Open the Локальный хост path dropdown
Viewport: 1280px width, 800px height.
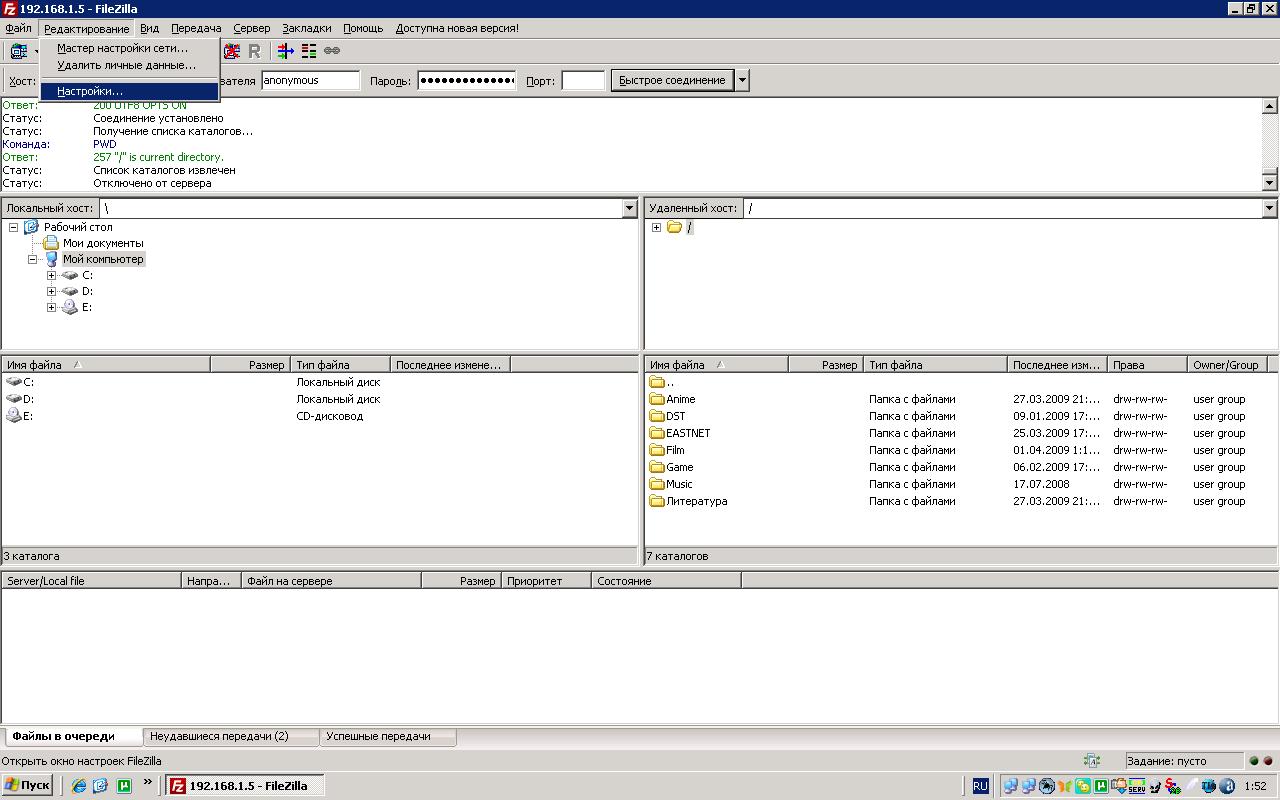click(630, 208)
